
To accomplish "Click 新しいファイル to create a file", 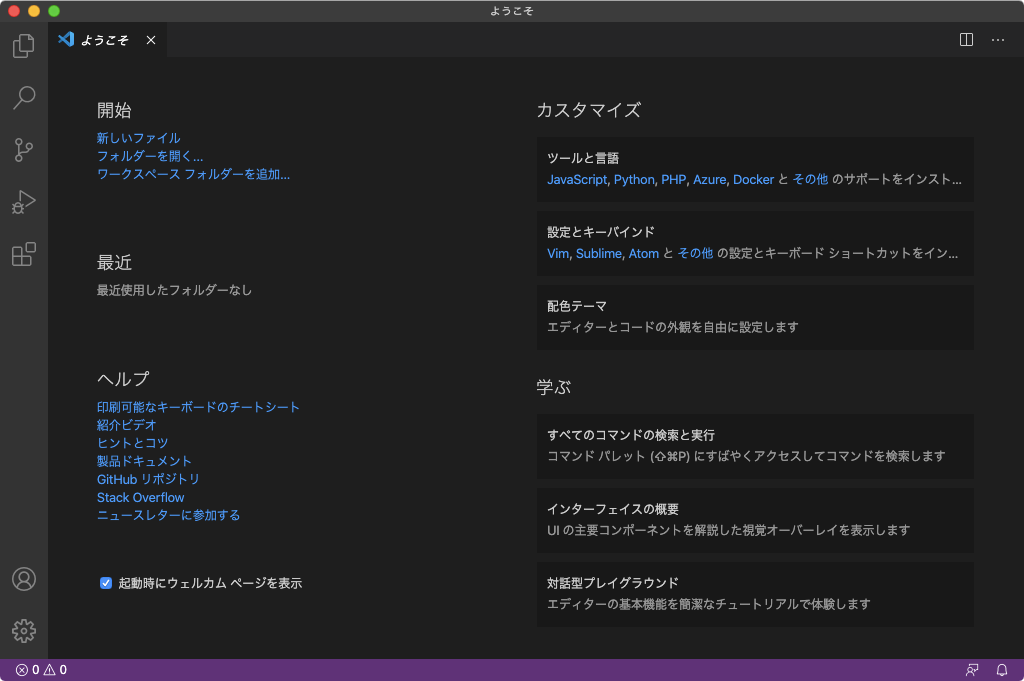I will click(138, 137).
